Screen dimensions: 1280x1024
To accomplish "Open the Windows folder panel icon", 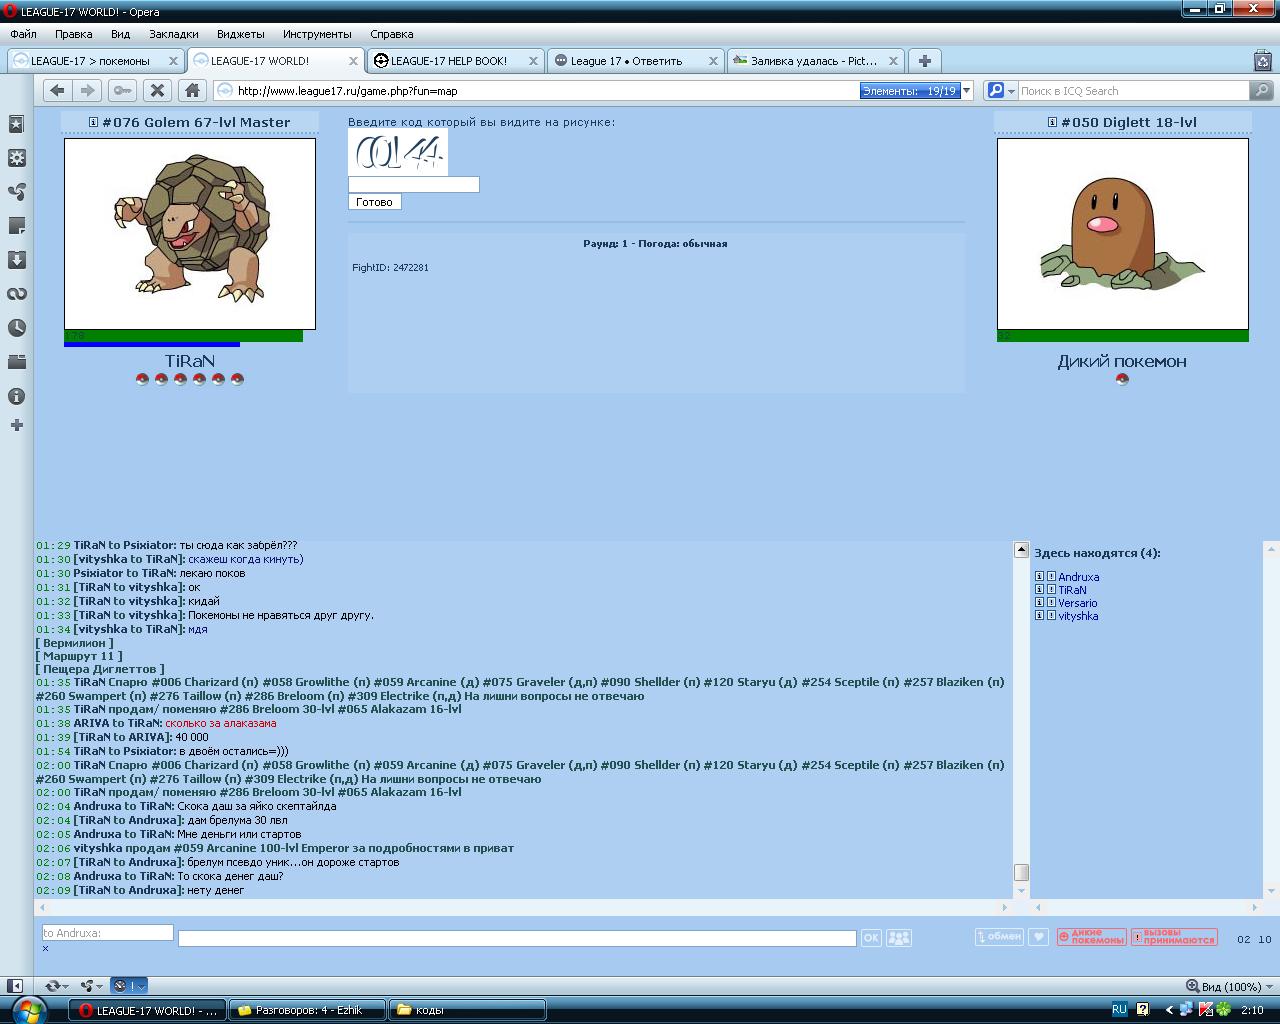I will (x=16, y=362).
